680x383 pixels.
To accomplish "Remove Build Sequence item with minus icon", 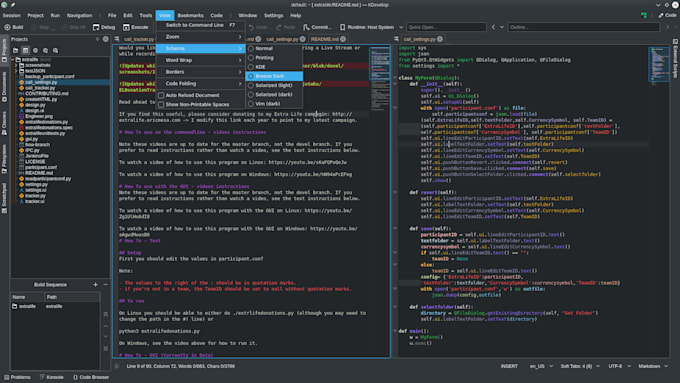I will point(105,285).
